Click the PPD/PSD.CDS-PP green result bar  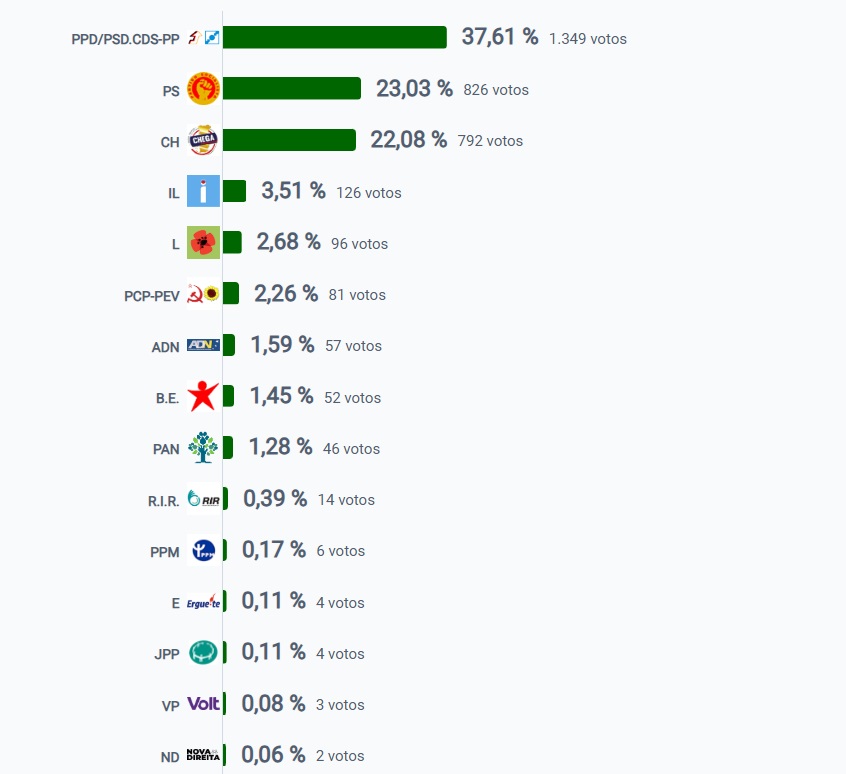[x=335, y=37]
